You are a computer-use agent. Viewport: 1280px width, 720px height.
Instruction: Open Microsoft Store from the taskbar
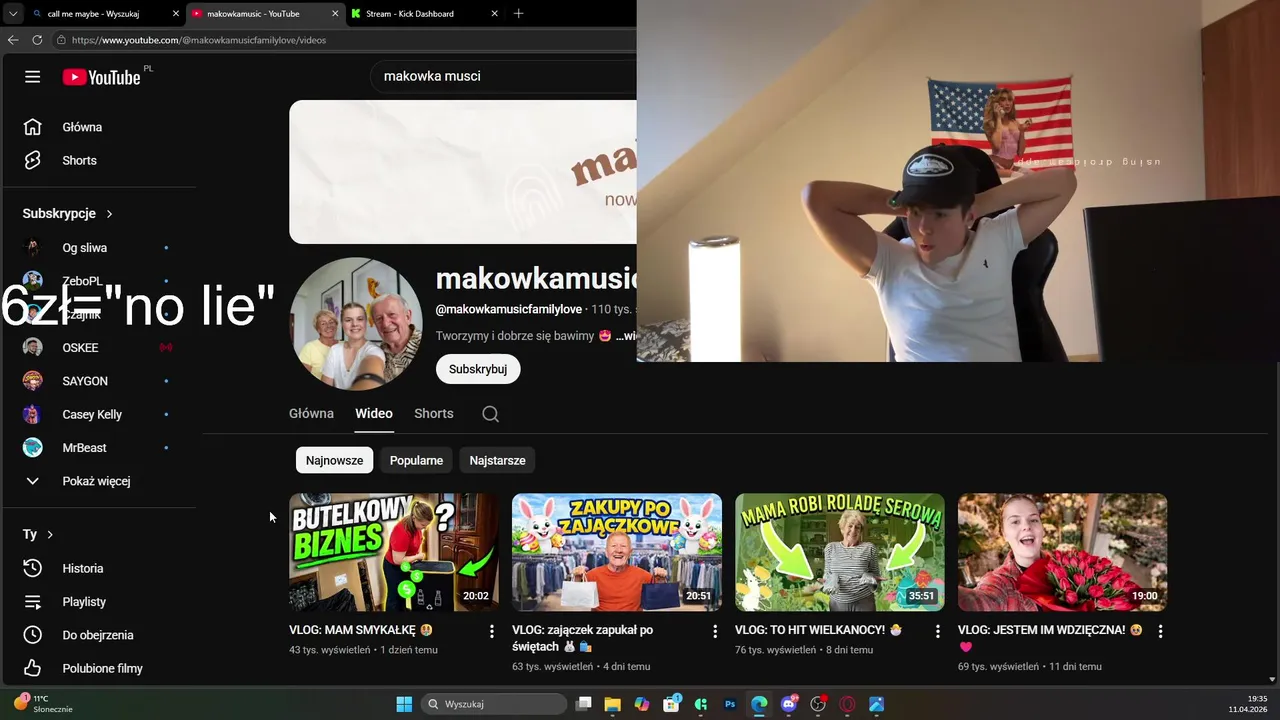671,704
